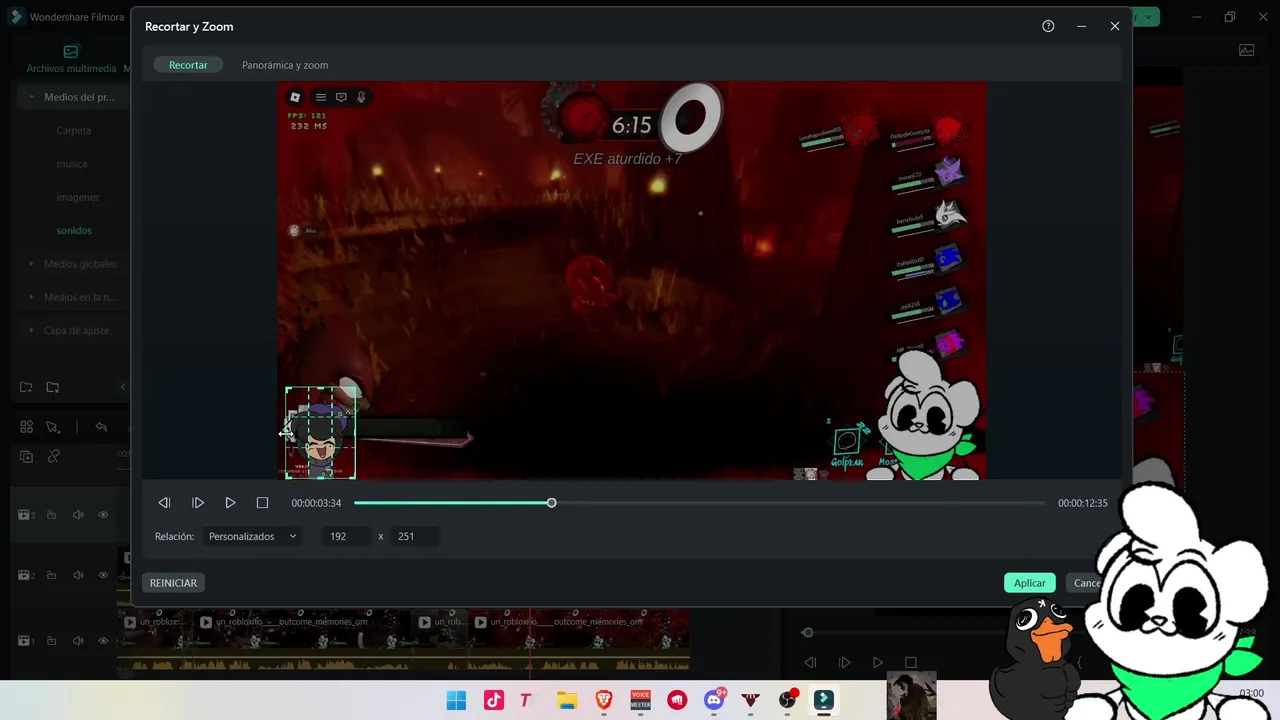Switch to the Recortar tab
This screenshot has width=1280, height=720.
coord(188,65)
